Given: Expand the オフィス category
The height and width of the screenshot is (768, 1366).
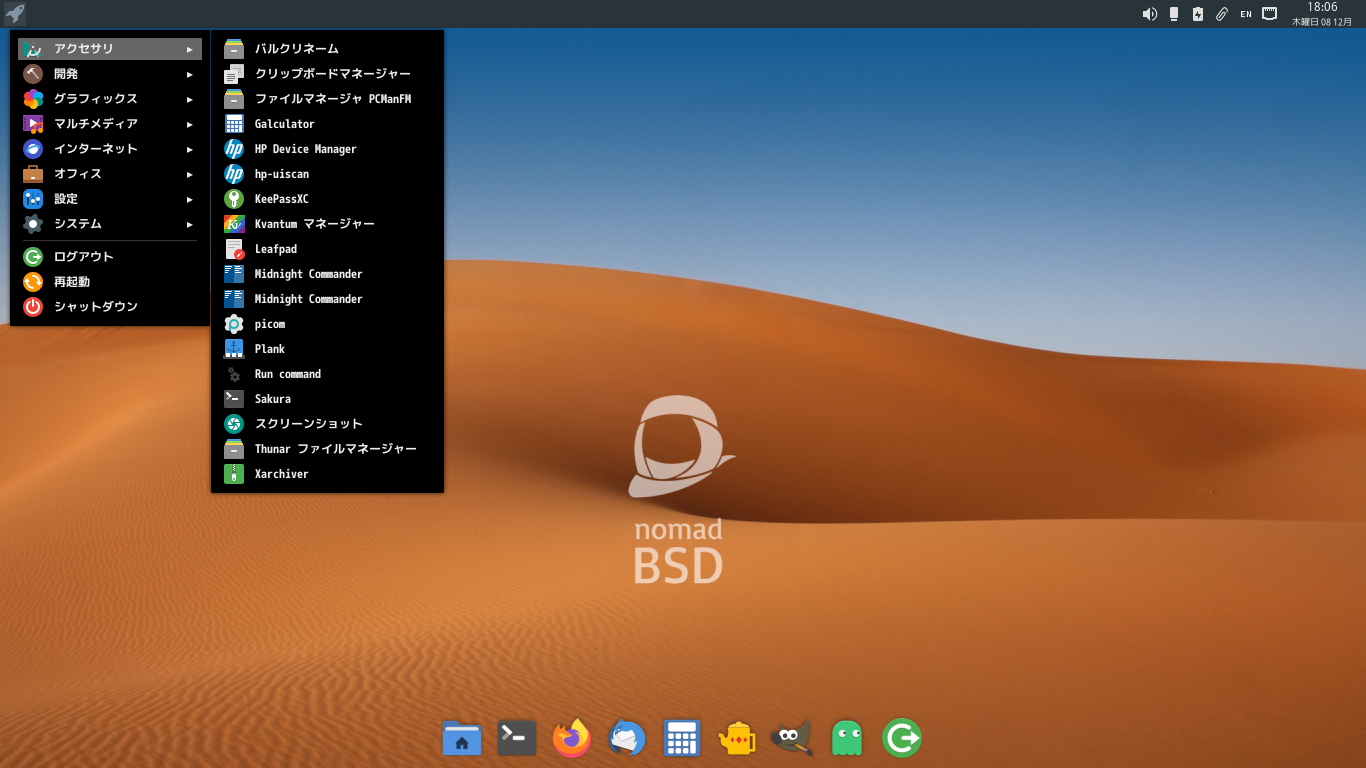Looking at the screenshot, I should point(110,174).
